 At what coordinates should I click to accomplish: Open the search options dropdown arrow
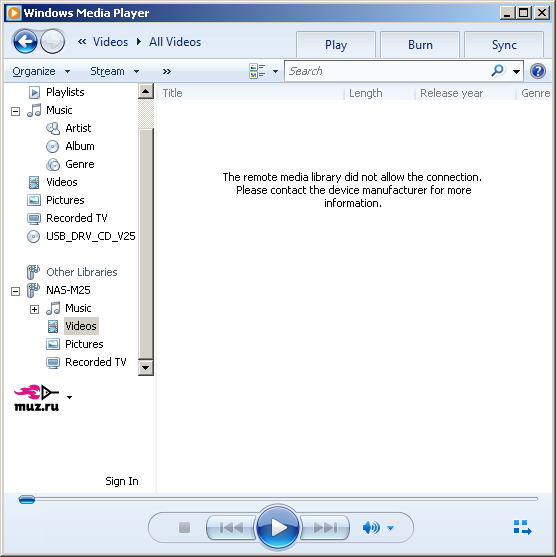[x=516, y=71]
